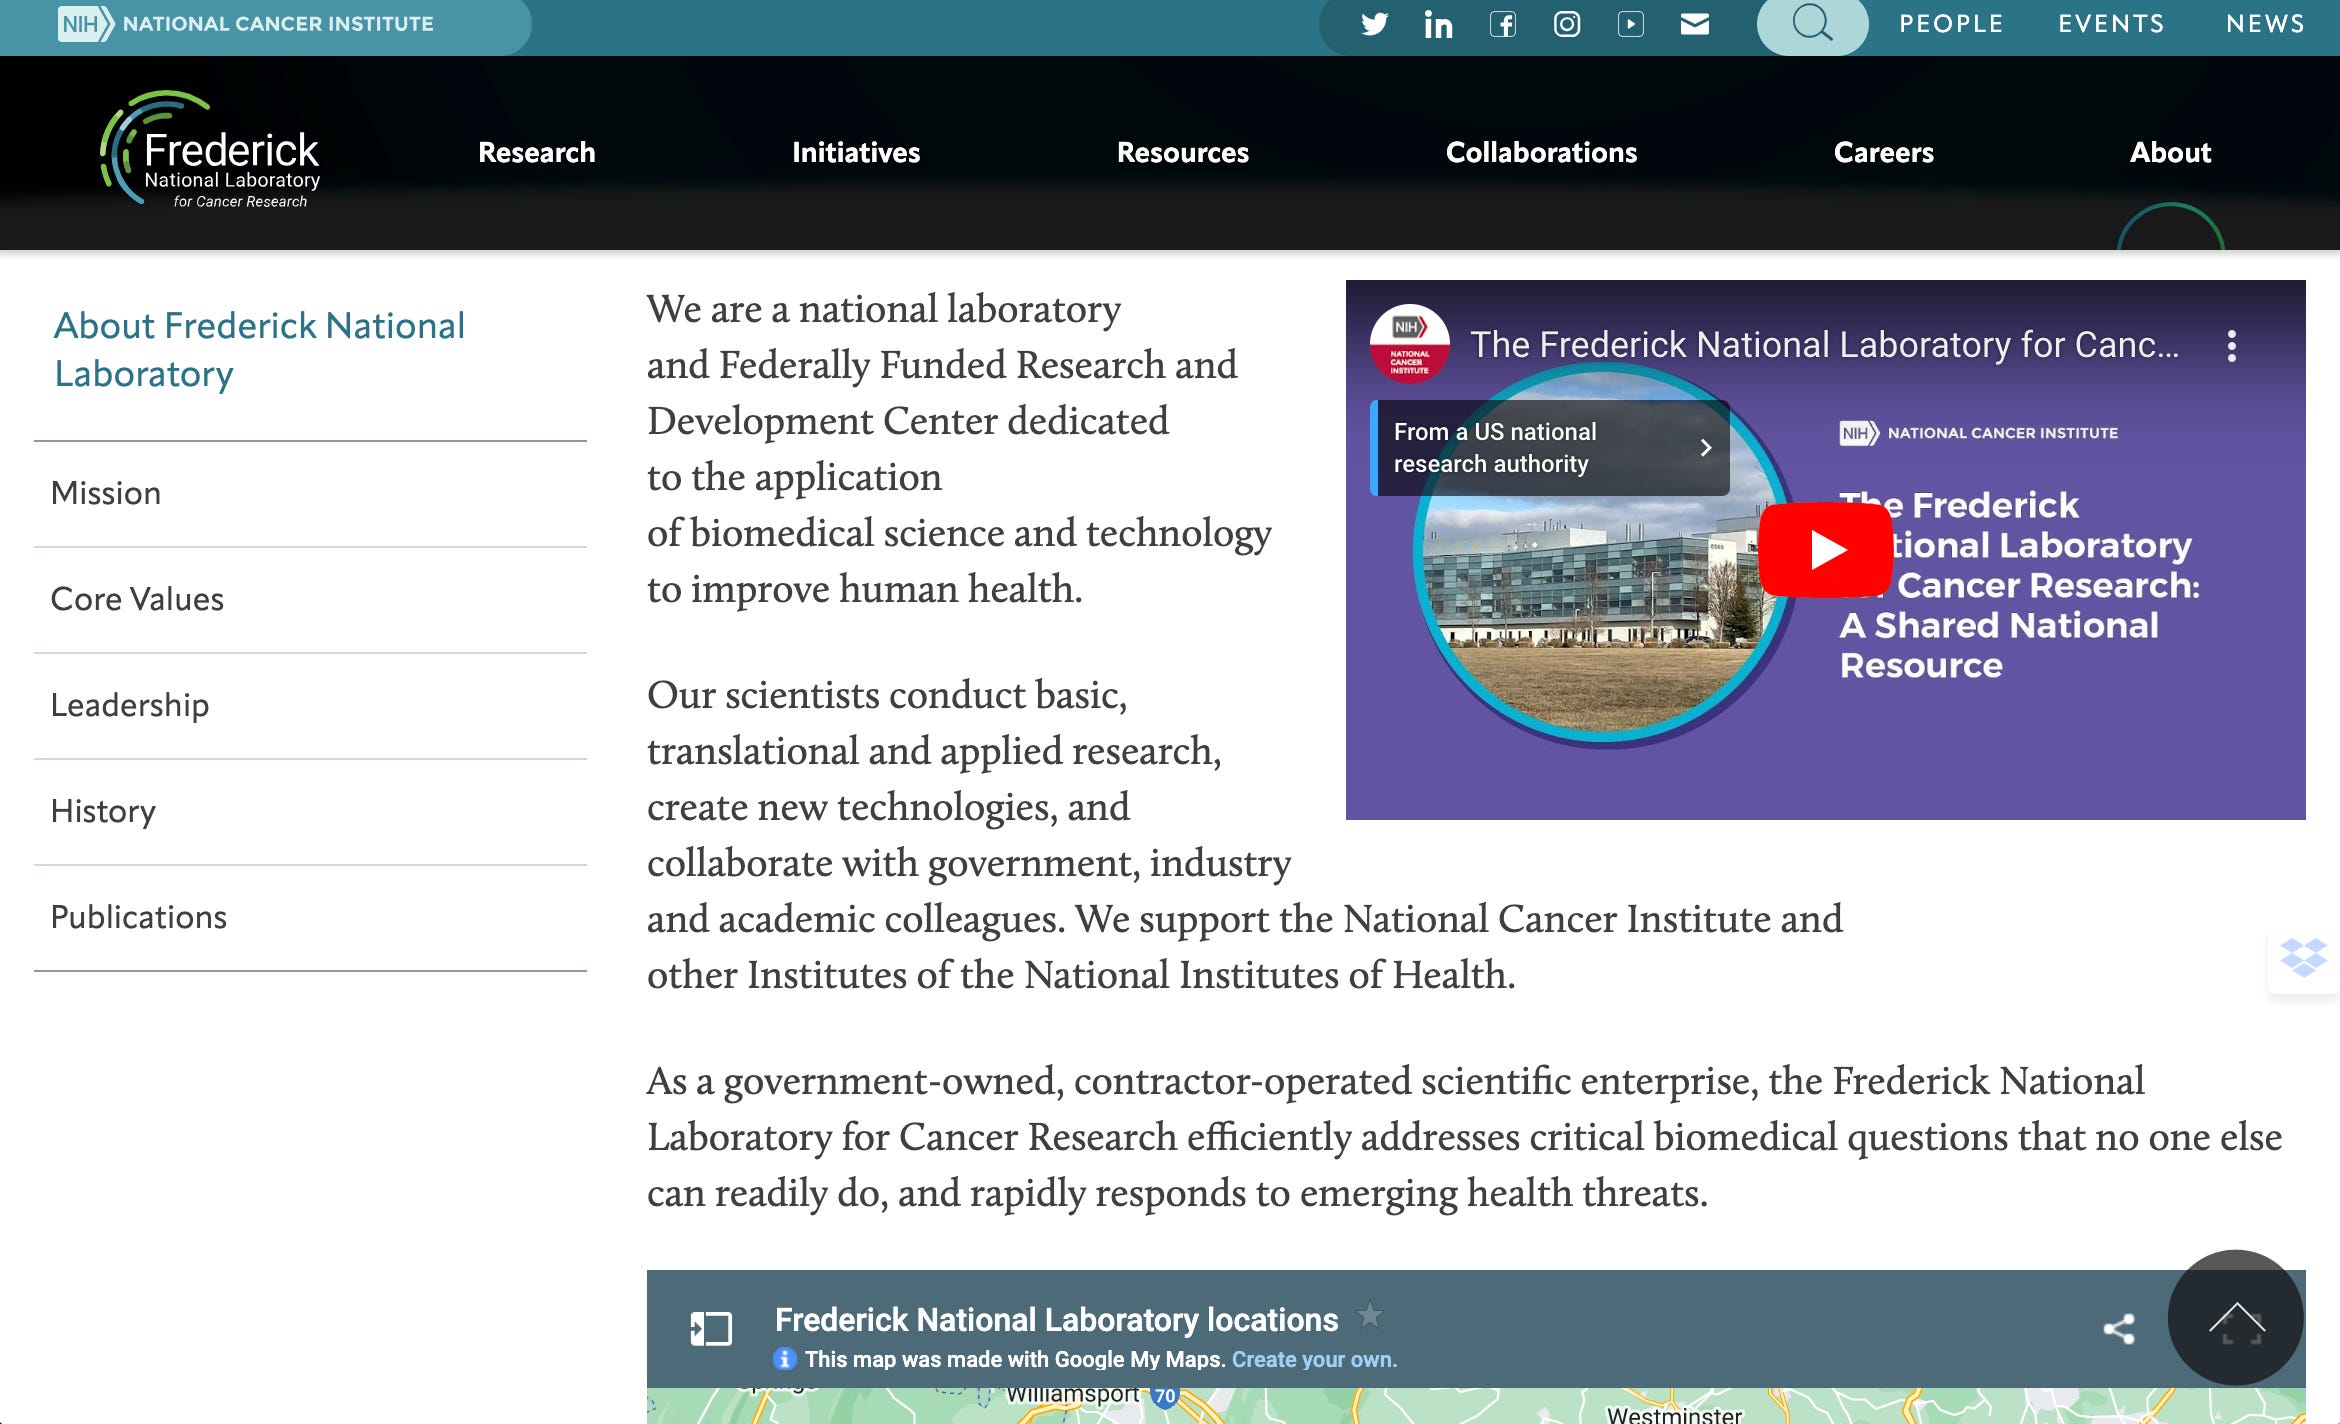Open the Collaborations menu
2340x1424 pixels.
coord(1541,152)
